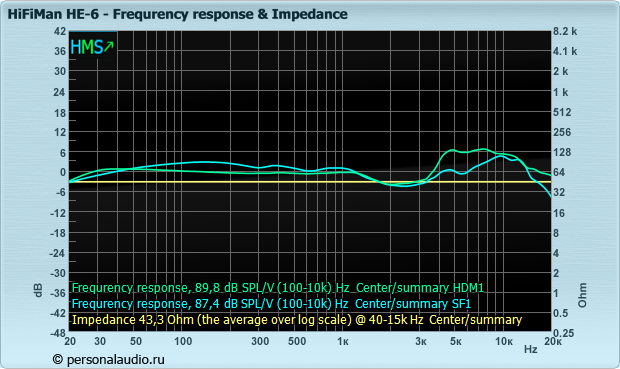
Task: Click the 64 Ohm label on right axis
Action: coord(561,172)
